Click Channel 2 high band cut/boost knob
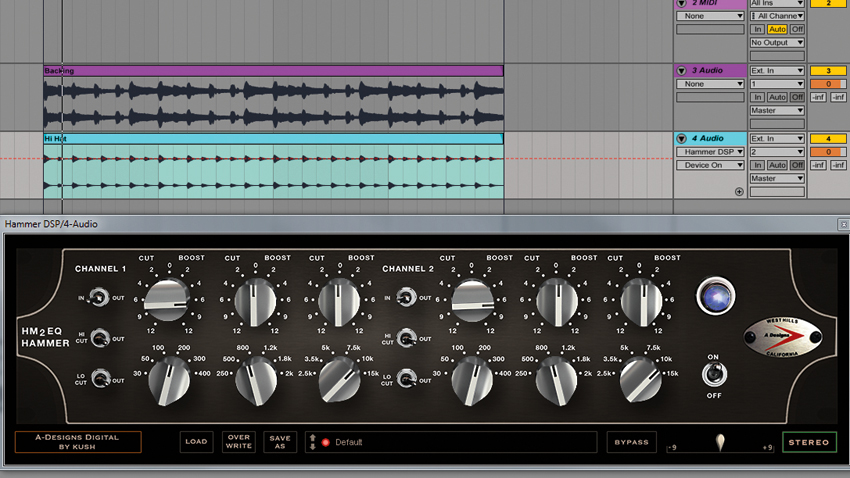The image size is (850, 478). coord(641,301)
